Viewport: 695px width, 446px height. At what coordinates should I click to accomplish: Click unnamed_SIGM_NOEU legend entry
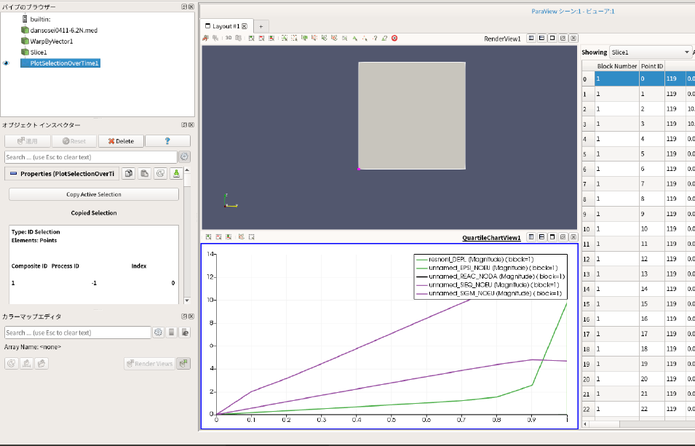click(489, 293)
